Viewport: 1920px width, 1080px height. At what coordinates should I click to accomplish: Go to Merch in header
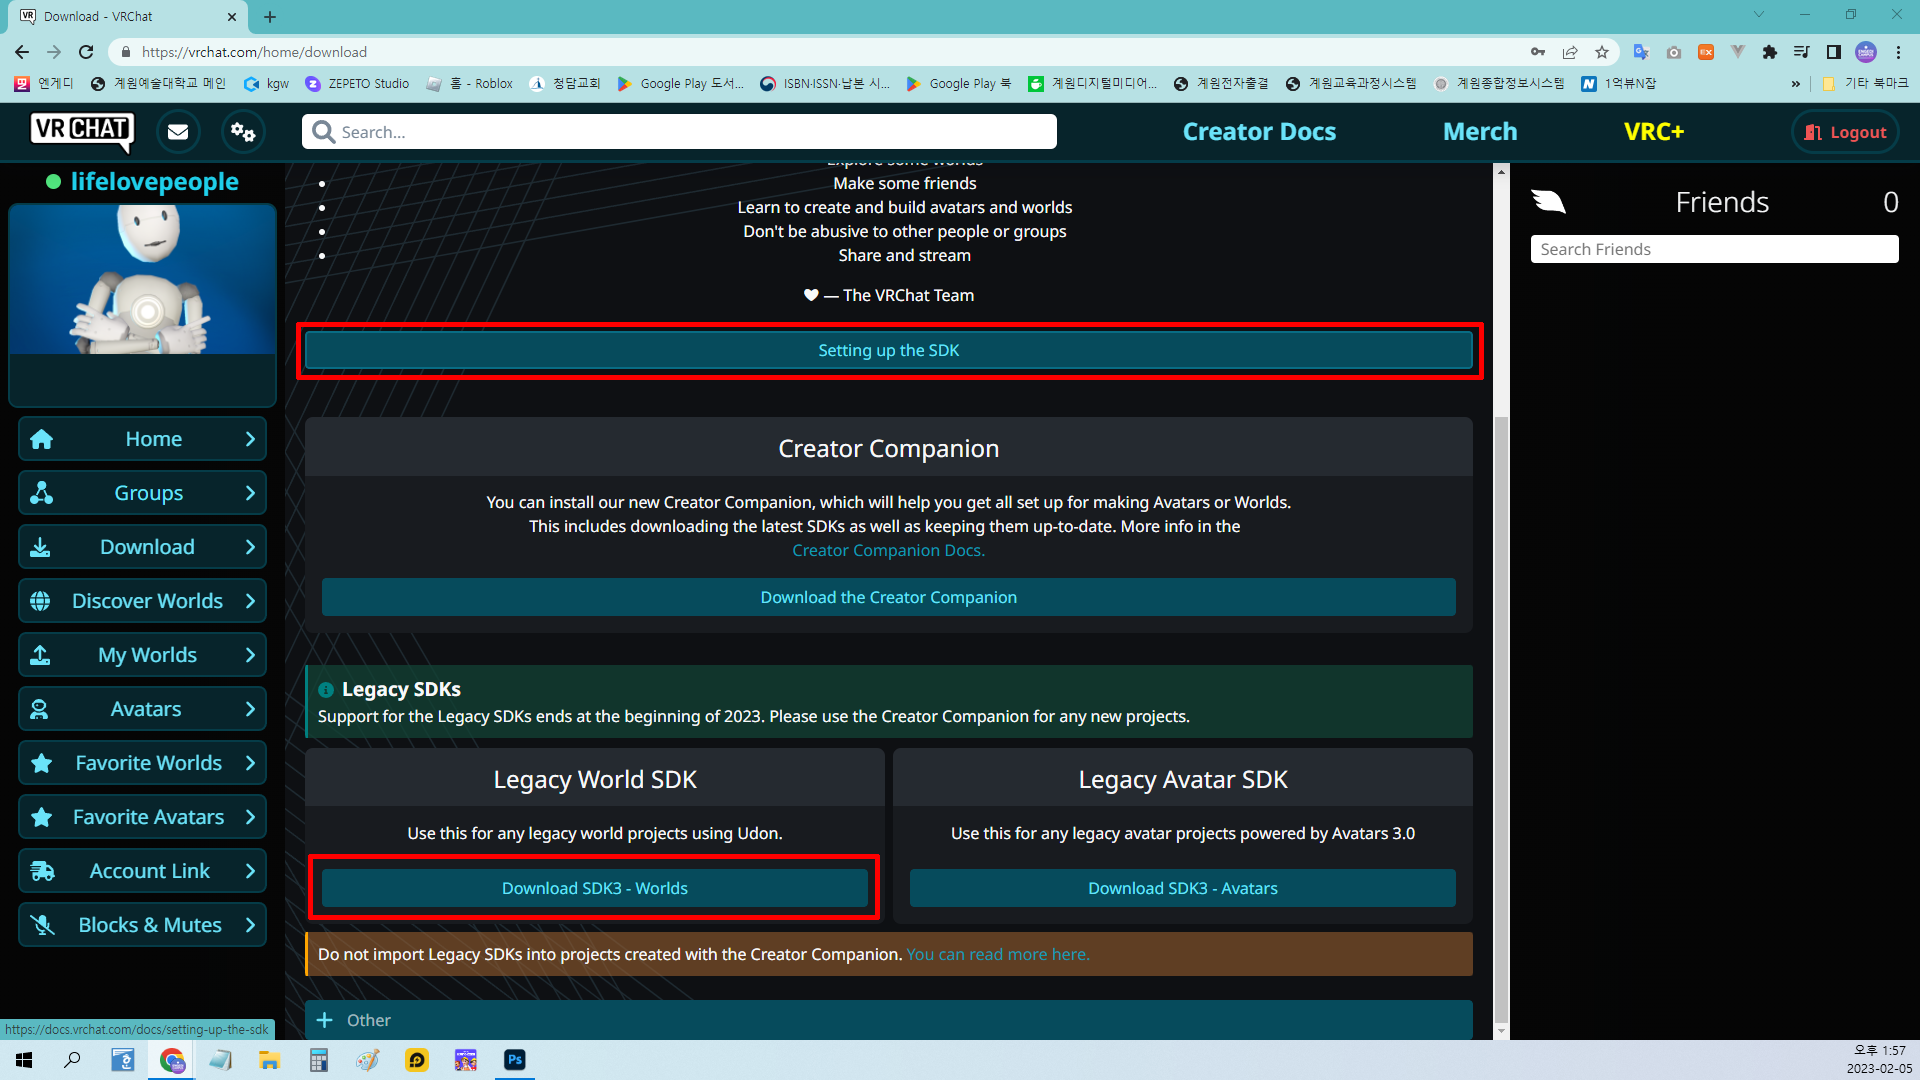pos(1480,132)
